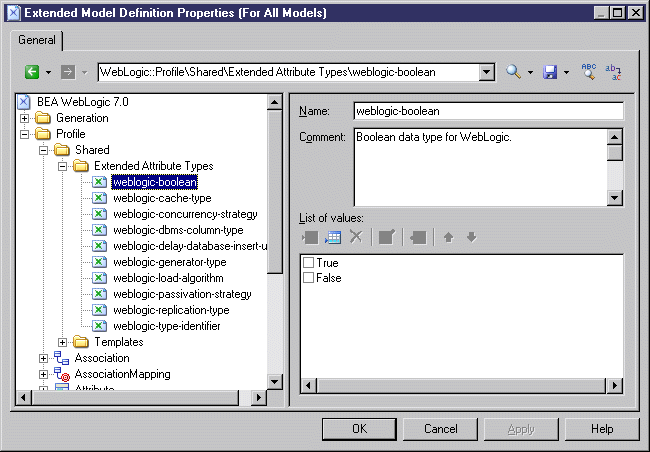Click the edit value icon beside delete
The width and height of the screenshot is (650, 452).
click(x=387, y=237)
